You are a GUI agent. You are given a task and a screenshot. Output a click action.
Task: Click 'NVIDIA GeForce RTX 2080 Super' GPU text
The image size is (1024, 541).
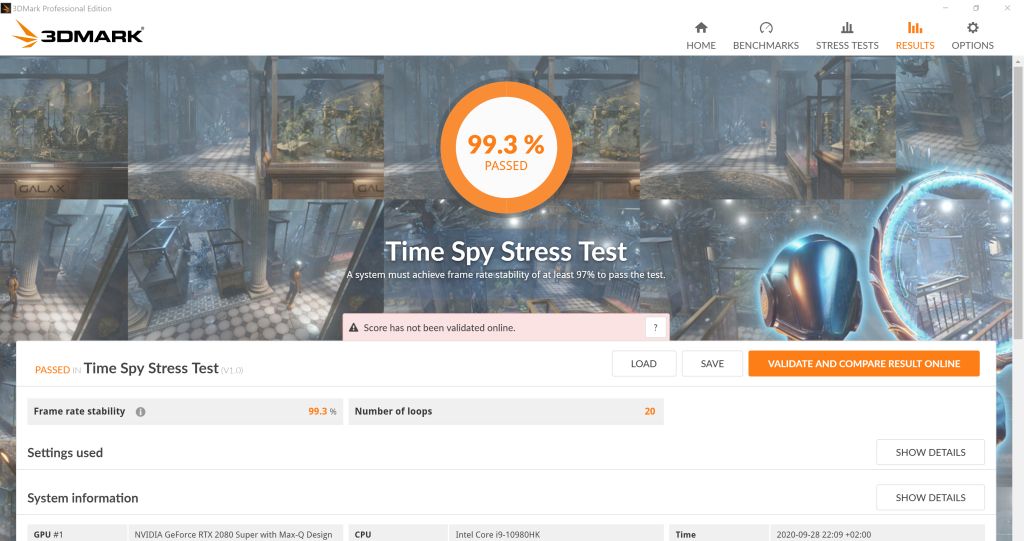(233, 534)
